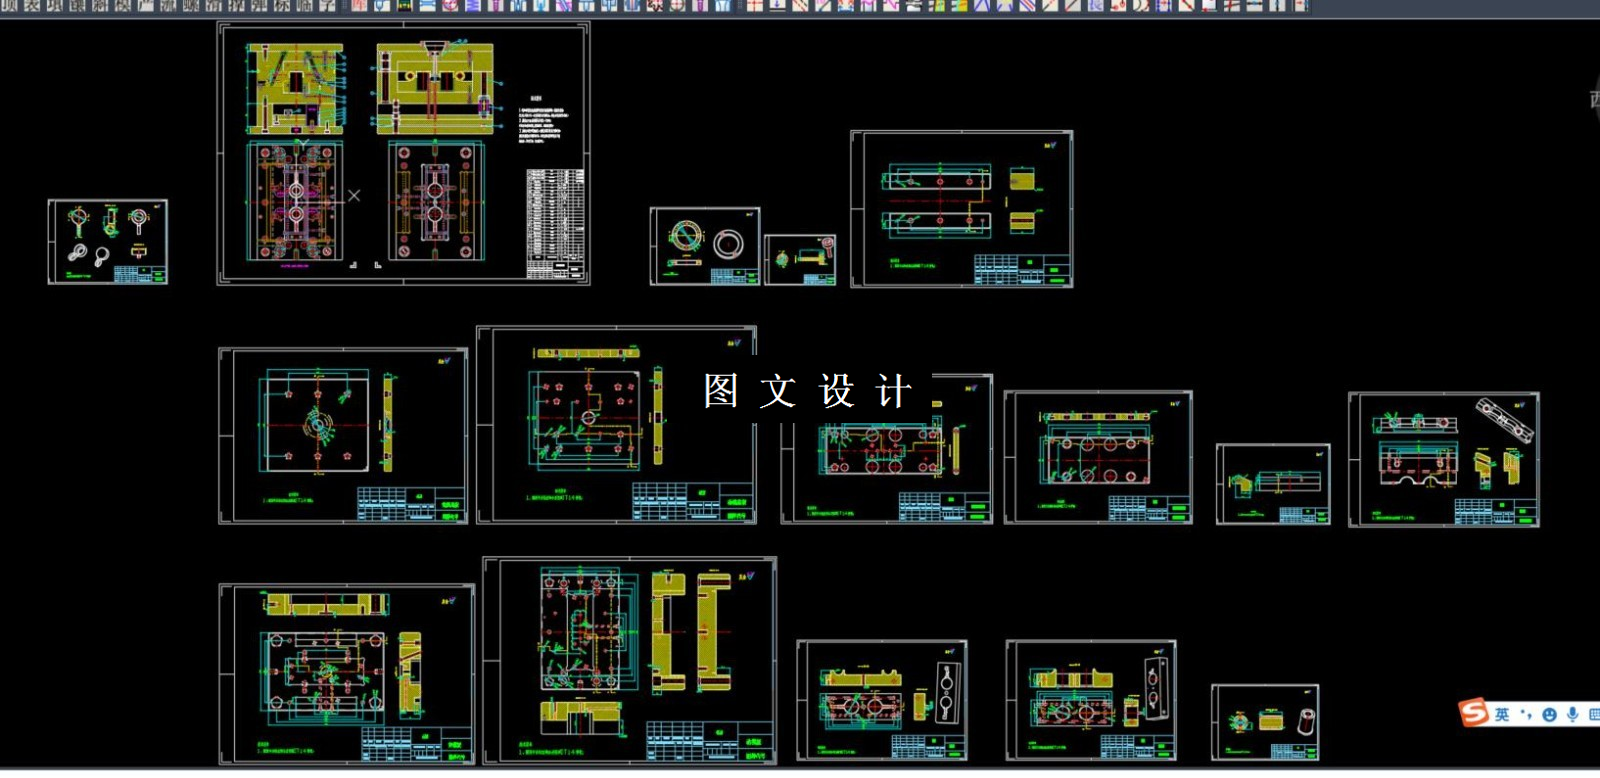
Task: Select the drawing with two tall yellow section views
Action: pos(629,661)
